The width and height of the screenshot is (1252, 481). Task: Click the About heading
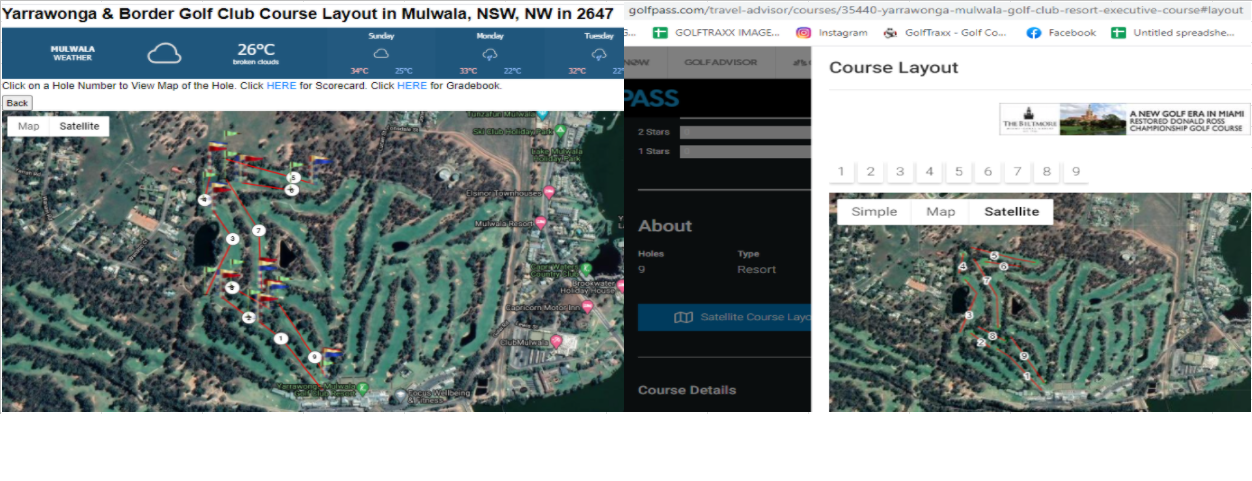[665, 226]
